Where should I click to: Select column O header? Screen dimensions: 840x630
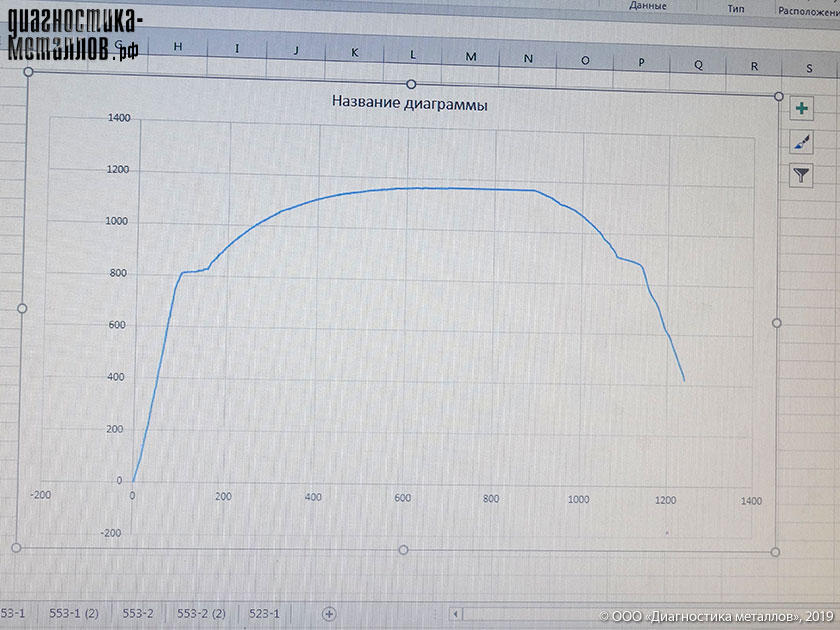[x=585, y=61]
